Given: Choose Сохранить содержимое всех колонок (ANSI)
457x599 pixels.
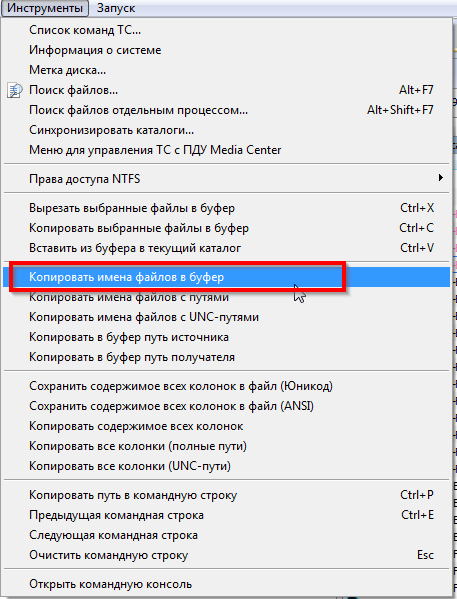Looking at the screenshot, I should pyautogui.click(x=226, y=406).
